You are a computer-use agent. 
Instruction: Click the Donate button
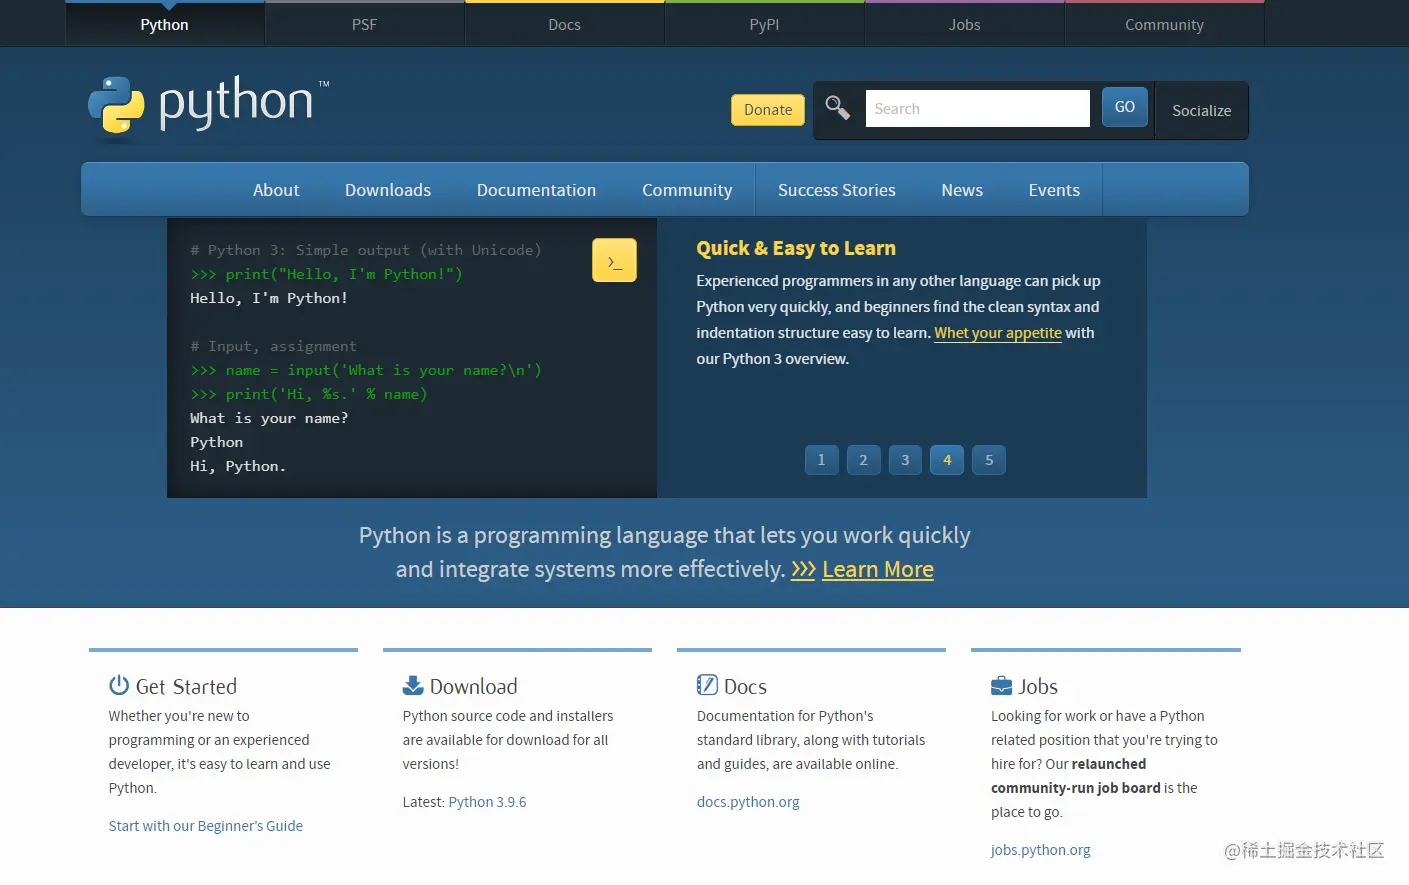coord(768,110)
